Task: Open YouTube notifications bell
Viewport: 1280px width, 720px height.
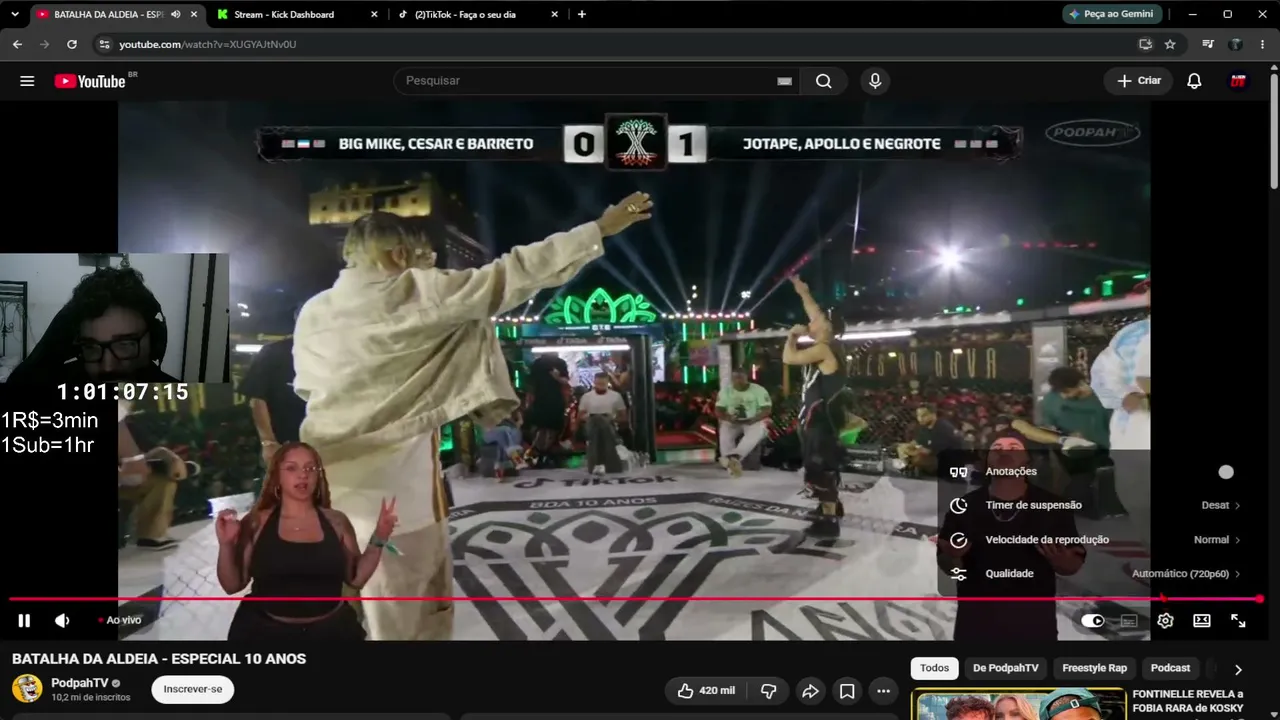Action: [1194, 81]
